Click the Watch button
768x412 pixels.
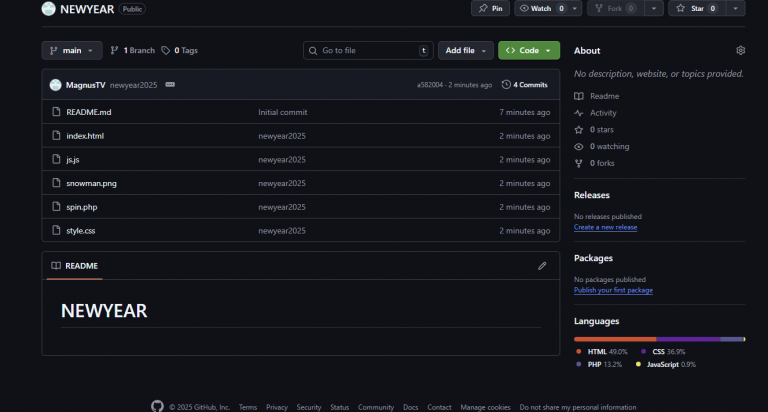(541, 8)
